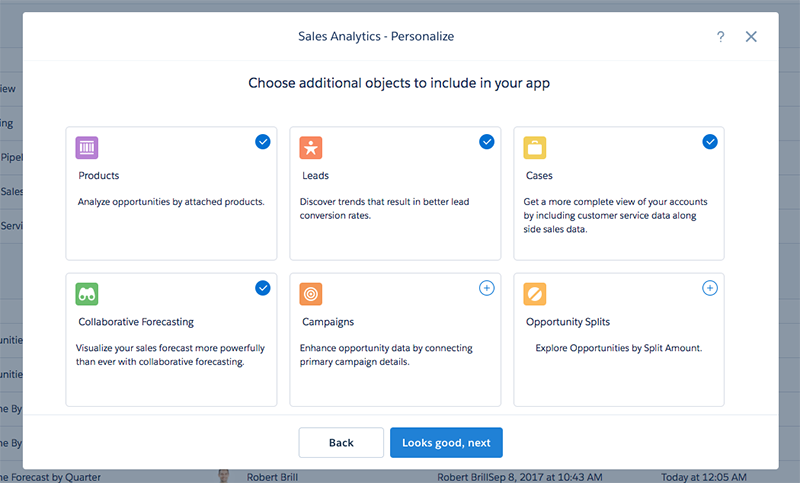The height and width of the screenshot is (483, 800).
Task: Click Robert Brill avatar in background row
Action: click(223, 476)
